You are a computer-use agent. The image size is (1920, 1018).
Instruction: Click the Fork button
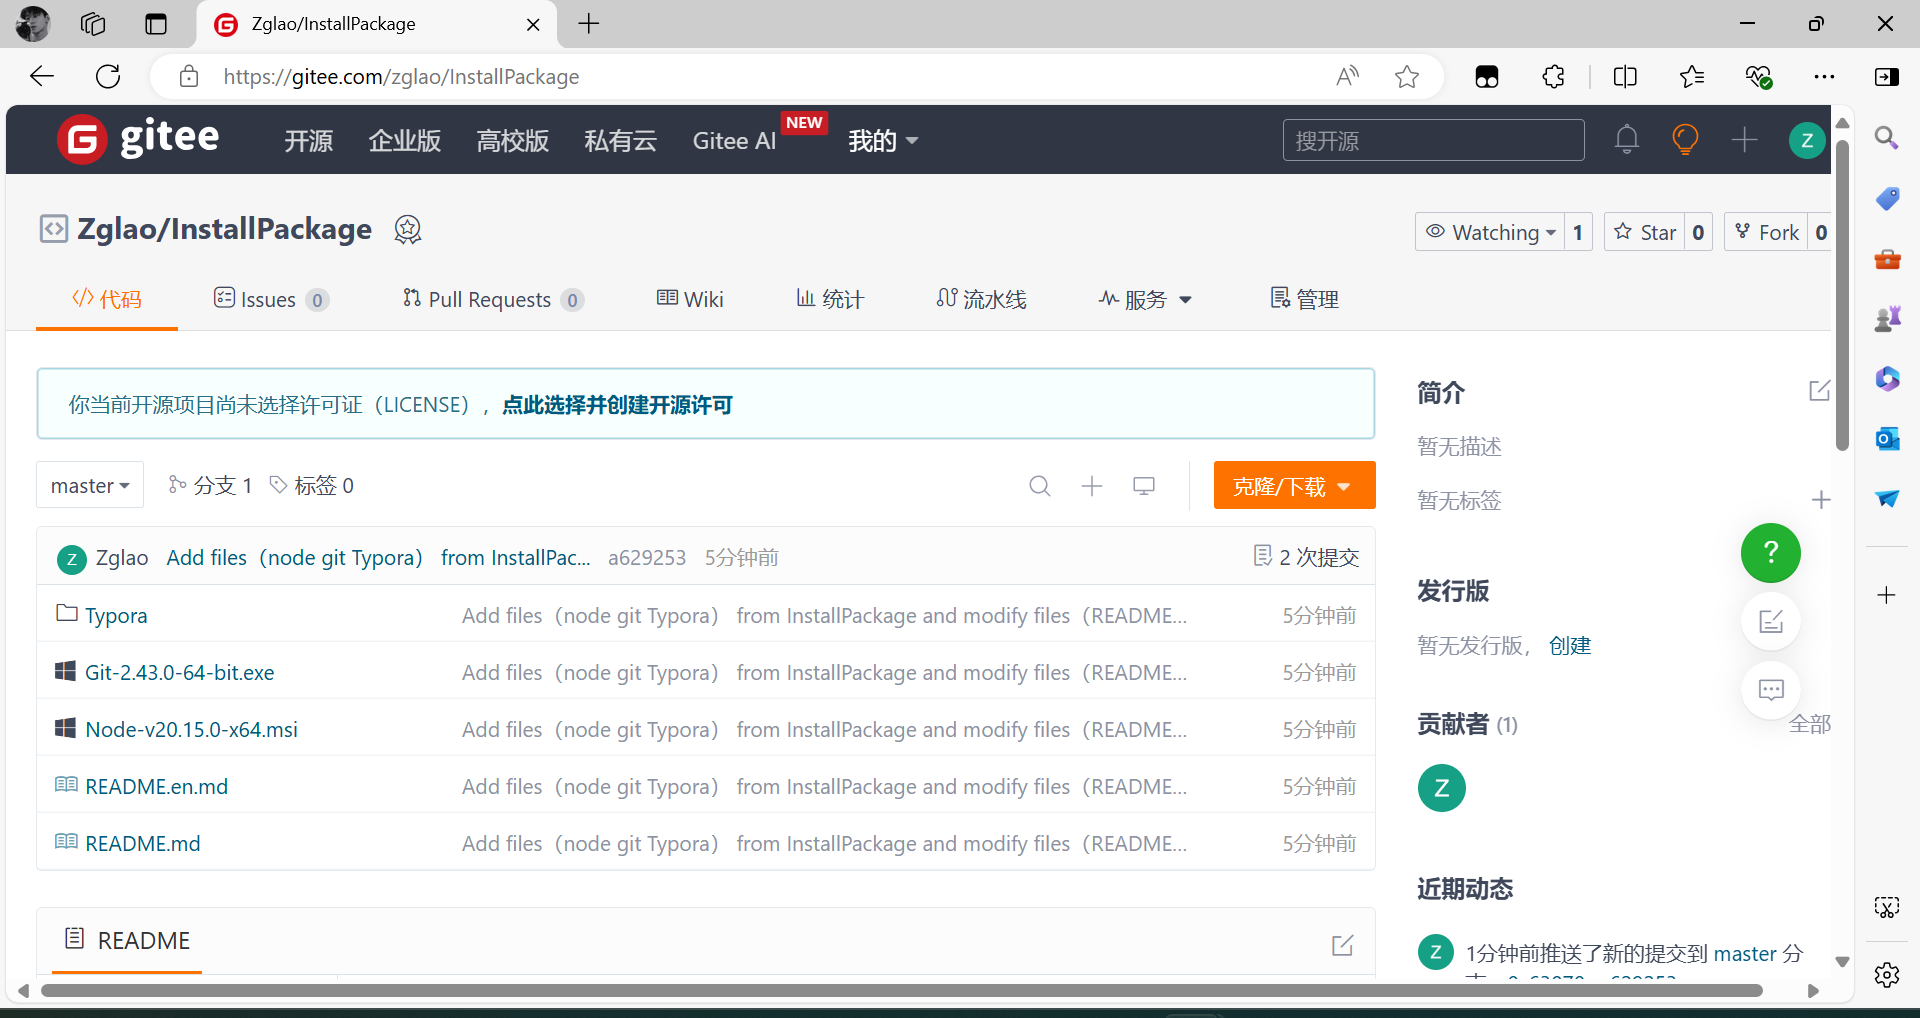click(1766, 232)
